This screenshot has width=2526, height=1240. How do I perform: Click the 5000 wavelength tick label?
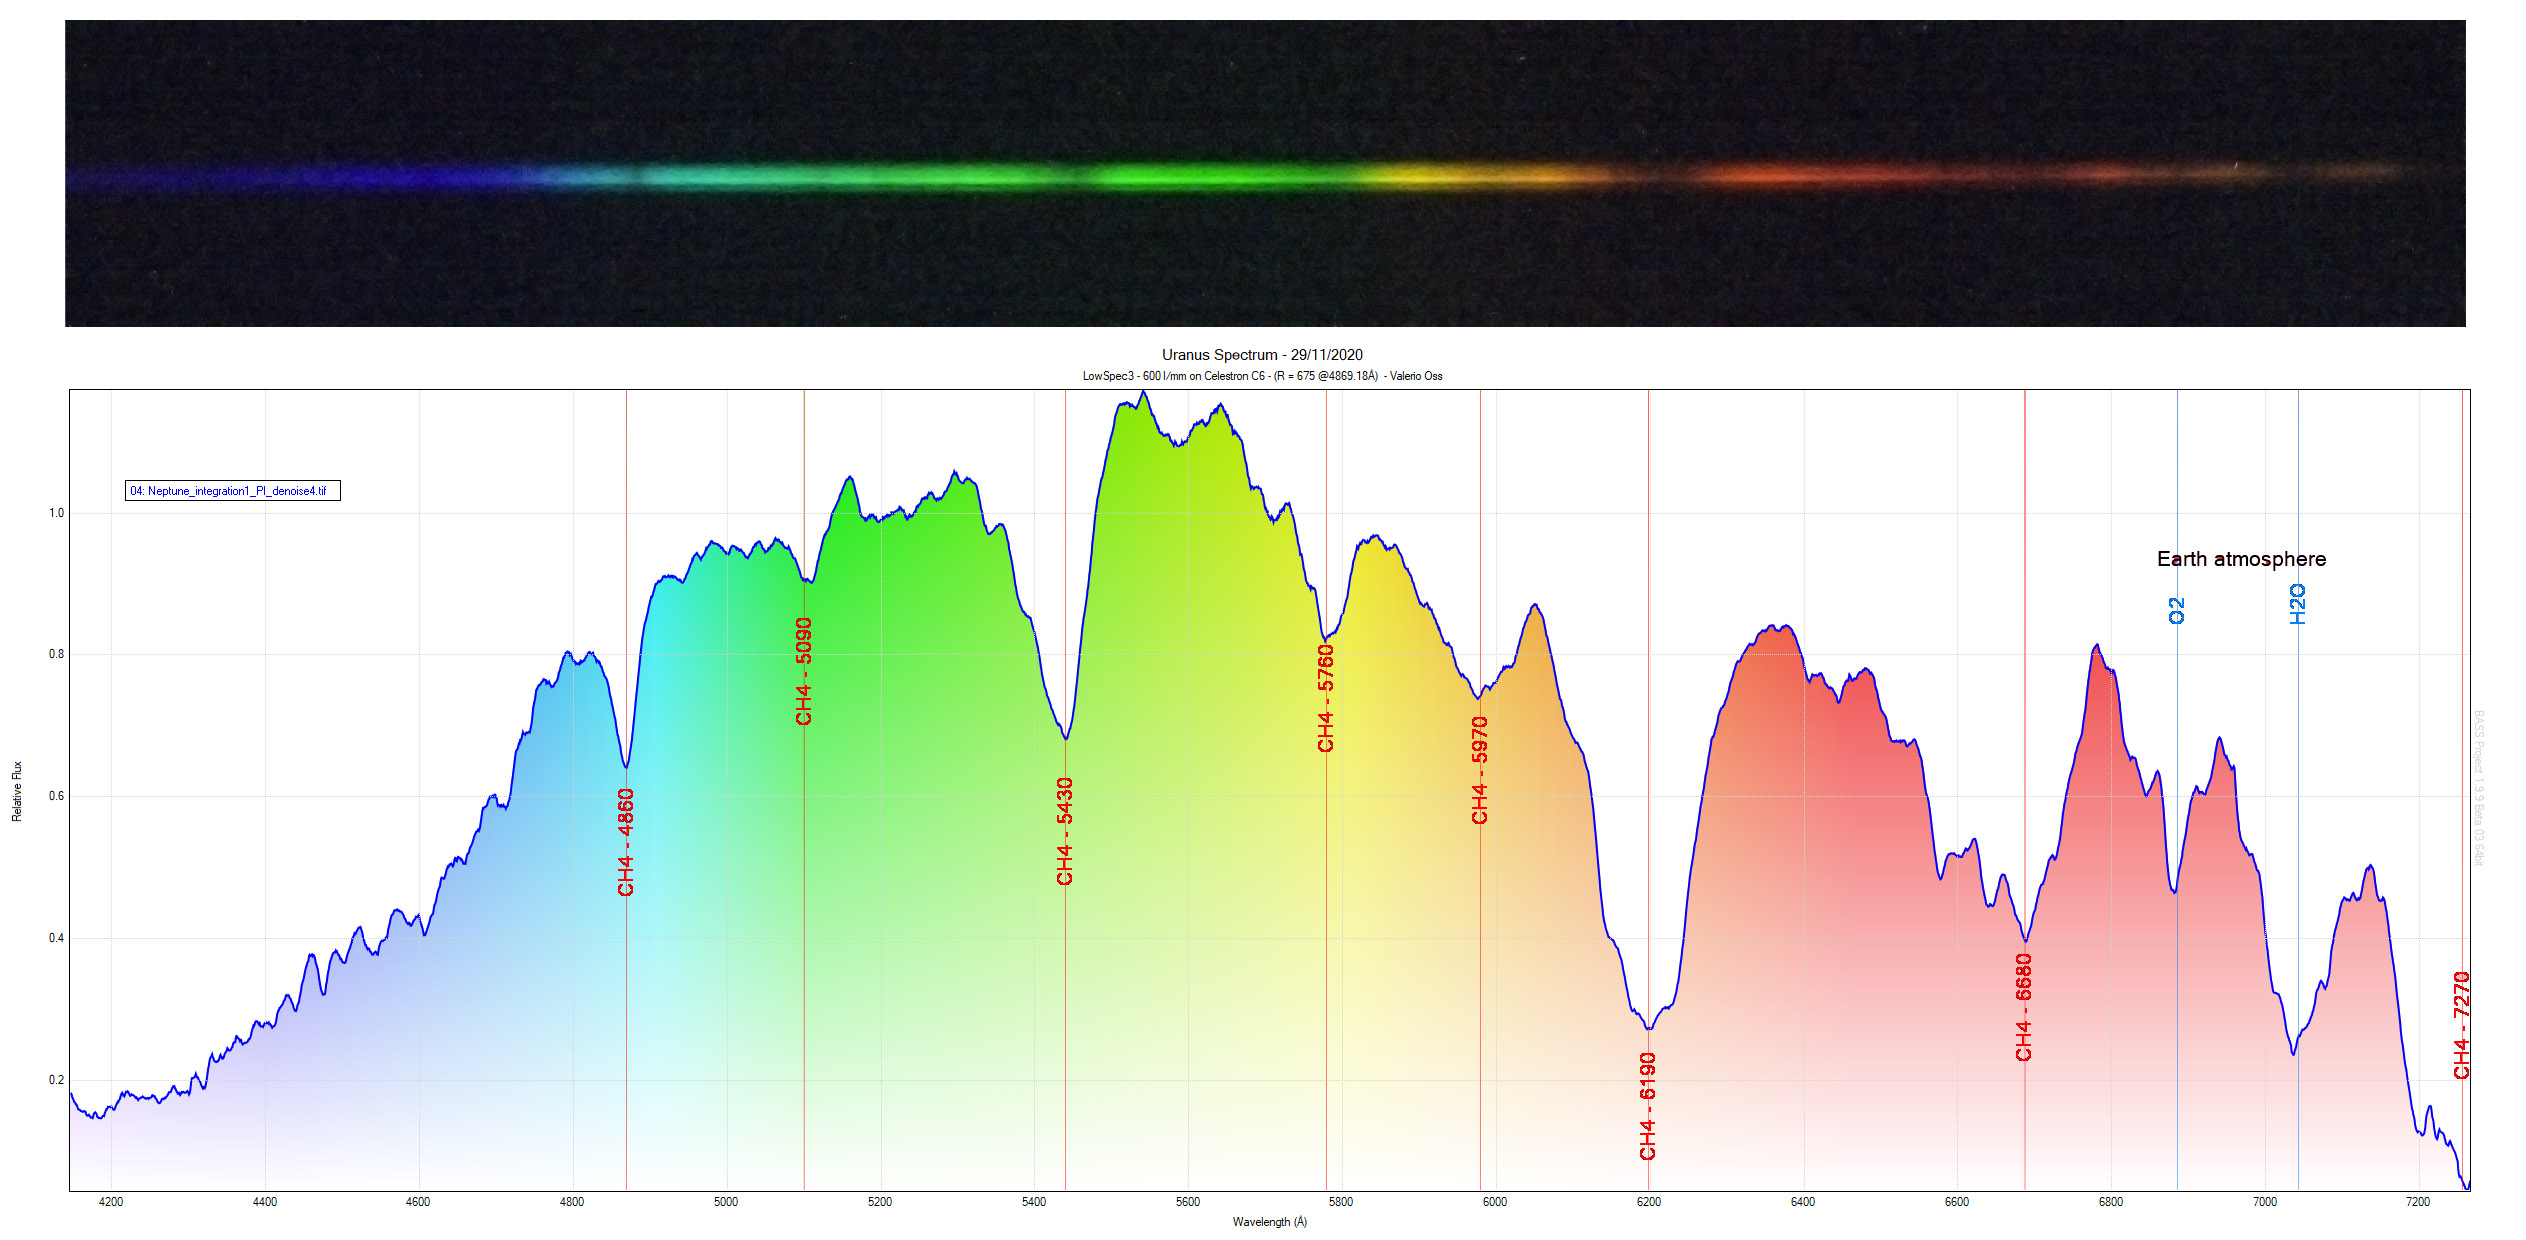726,1202
